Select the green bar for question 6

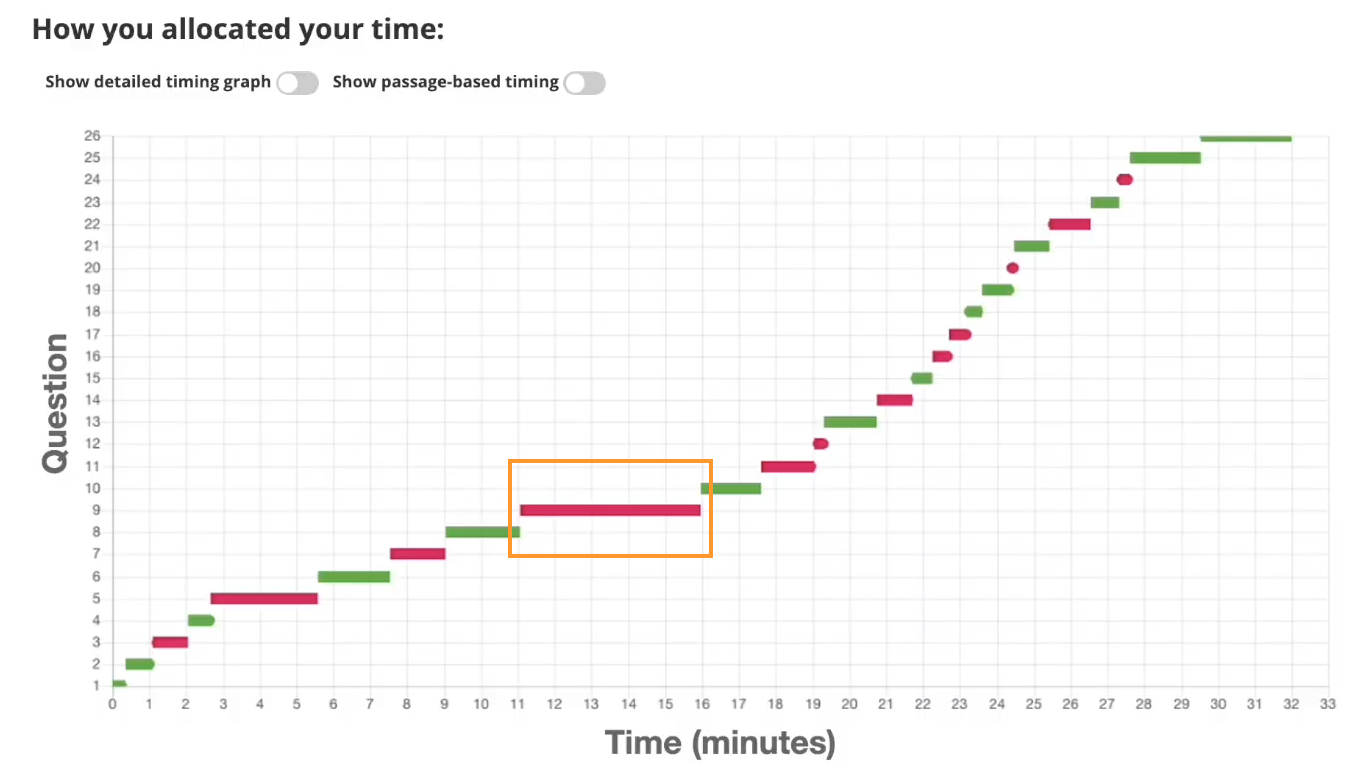354,577
